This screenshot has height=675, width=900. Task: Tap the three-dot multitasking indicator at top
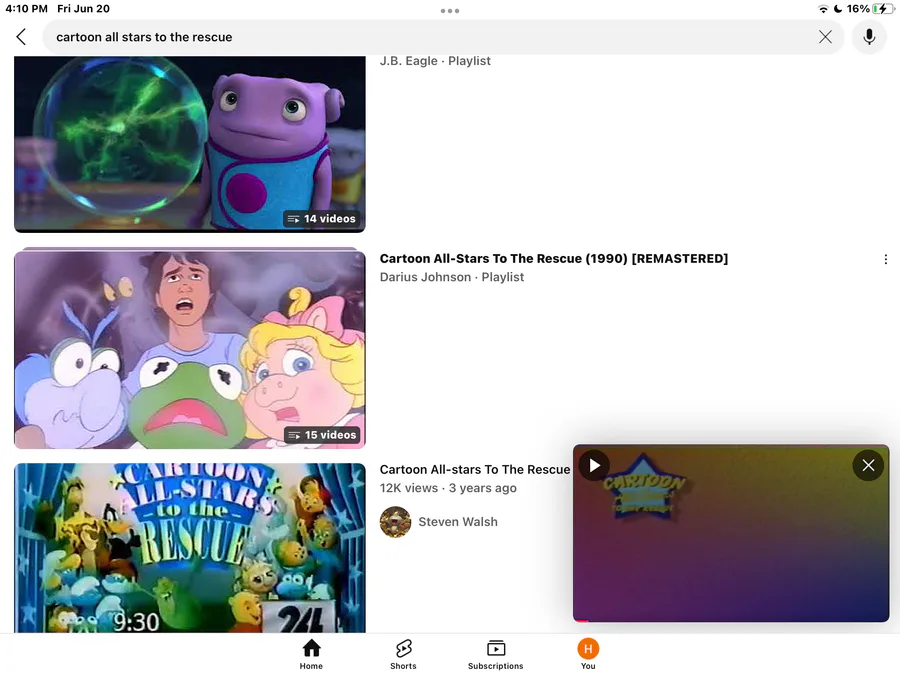(450, 10)
